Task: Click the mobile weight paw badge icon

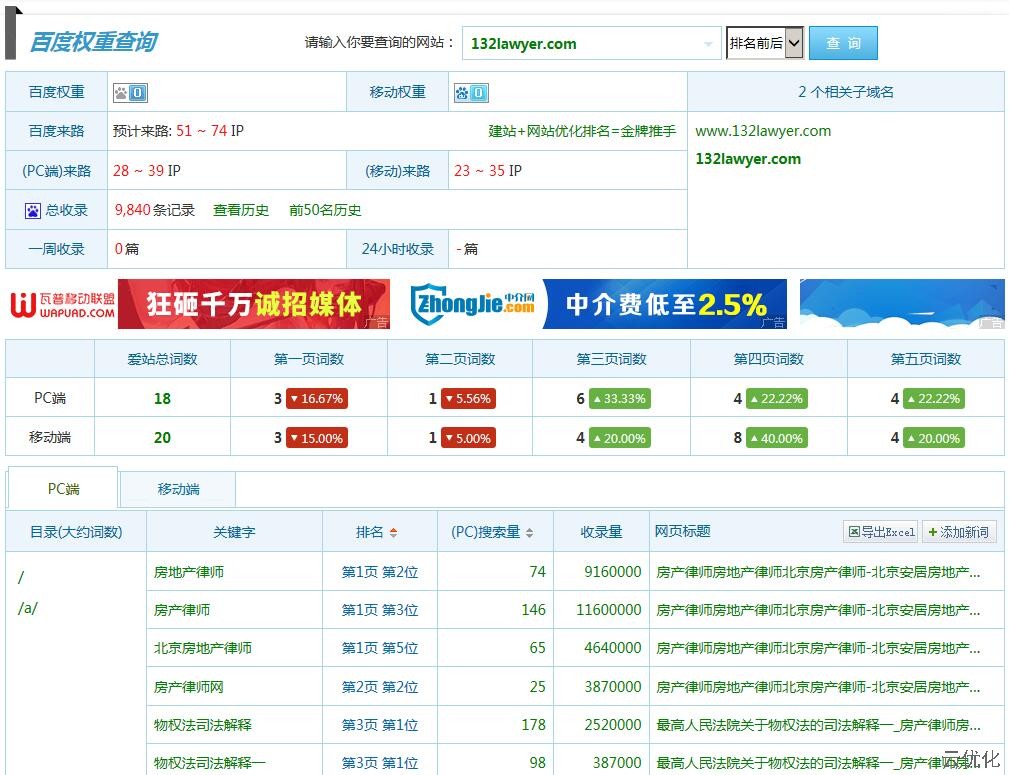Action: [472, 93]
